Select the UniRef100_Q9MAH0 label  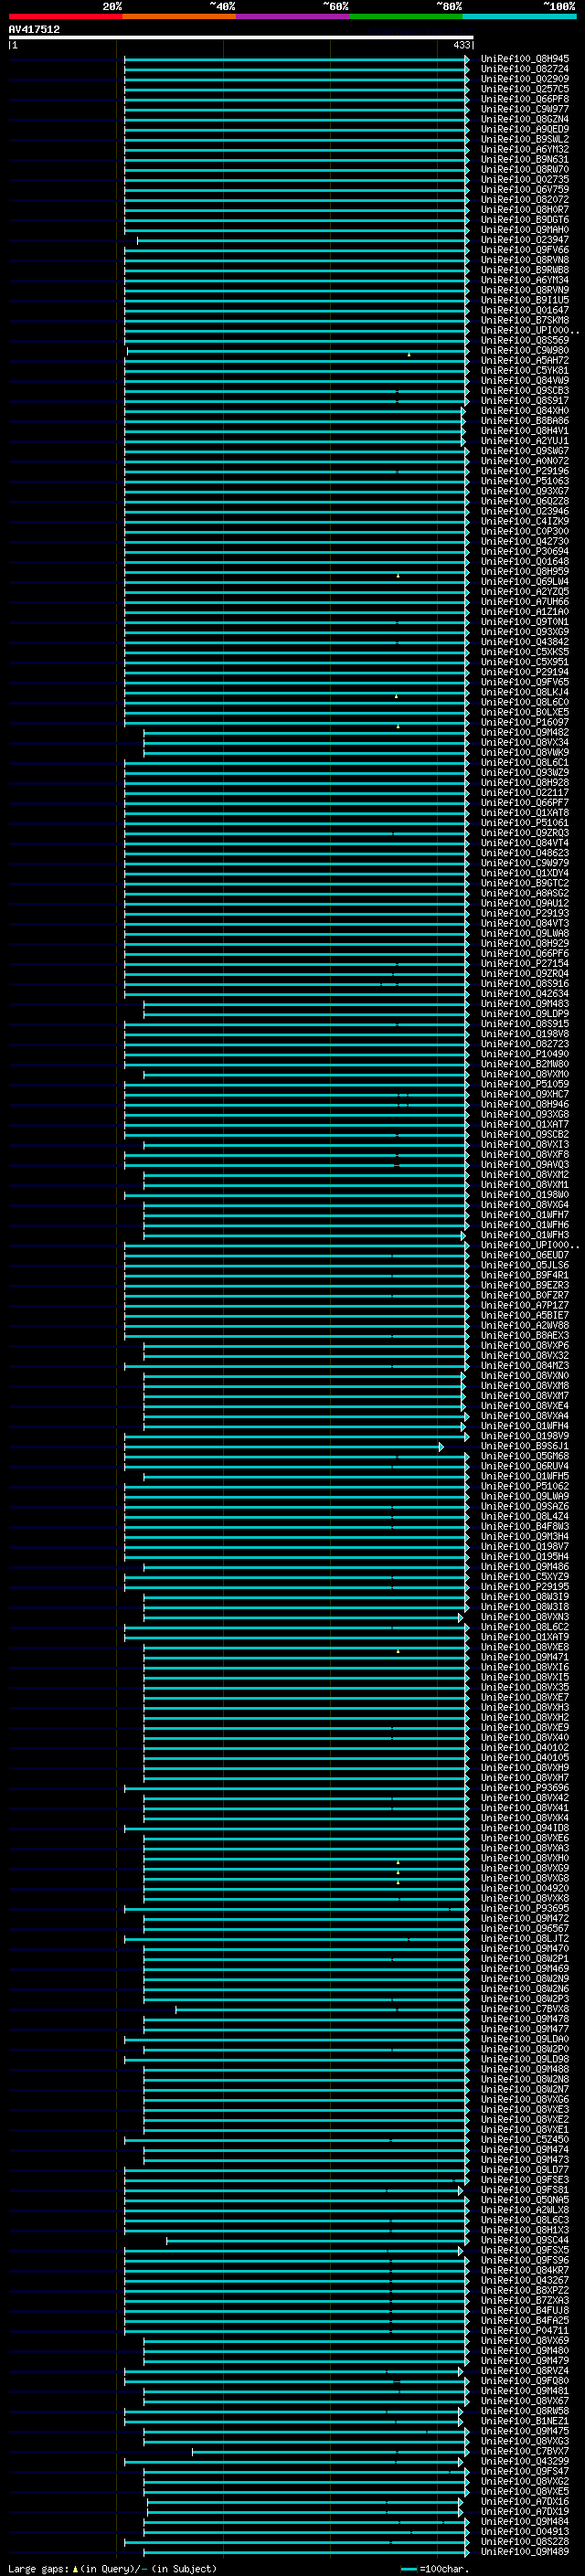tap(525, 230)
